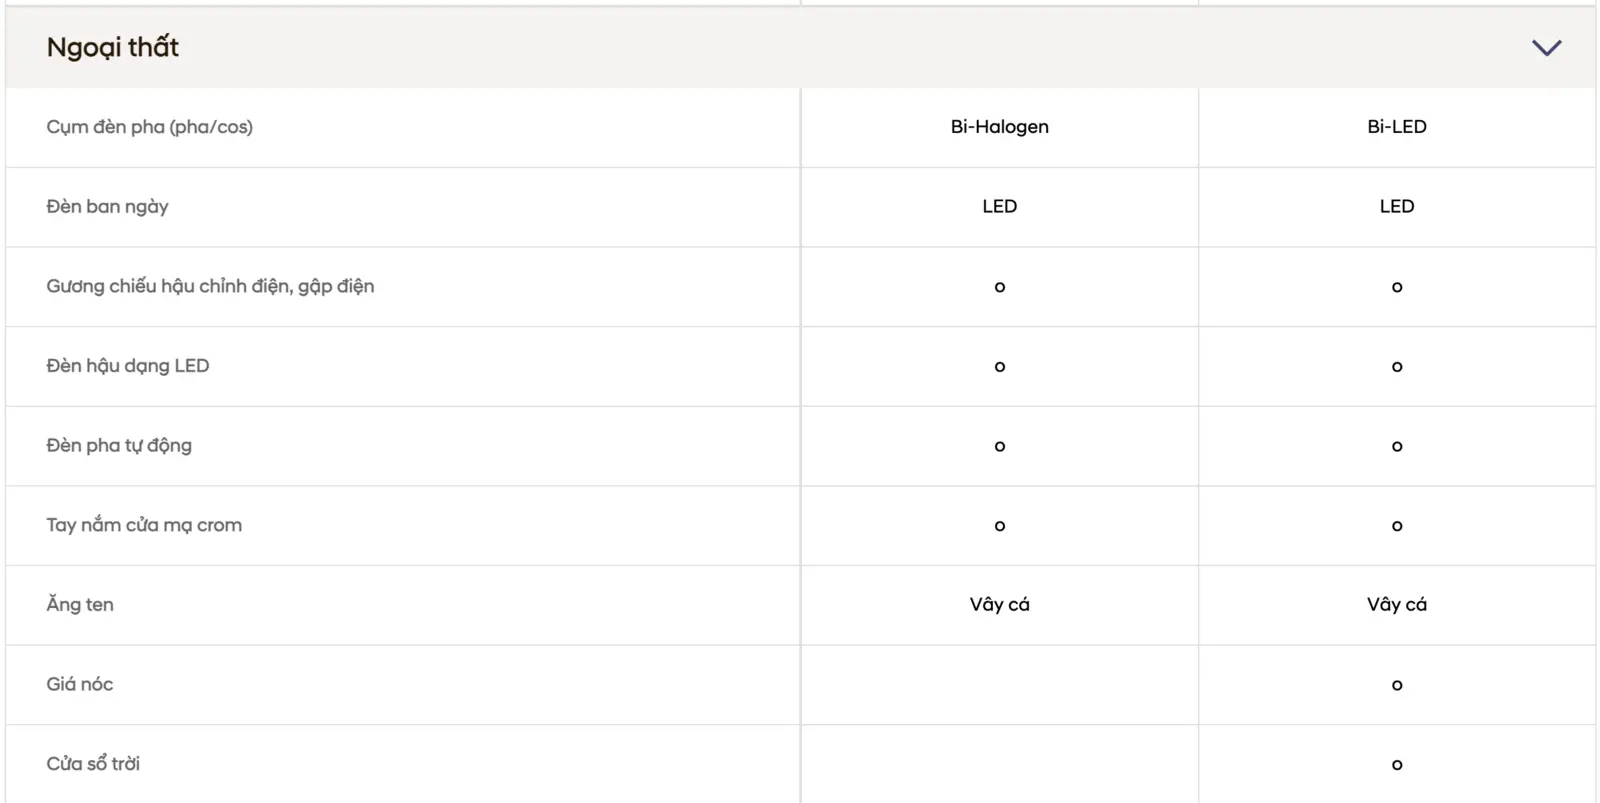Select the Cụm đèn pha (pha/cos) row label
Image resolution: width=1600 pixels, height=803 pixels.
point(149,127)
